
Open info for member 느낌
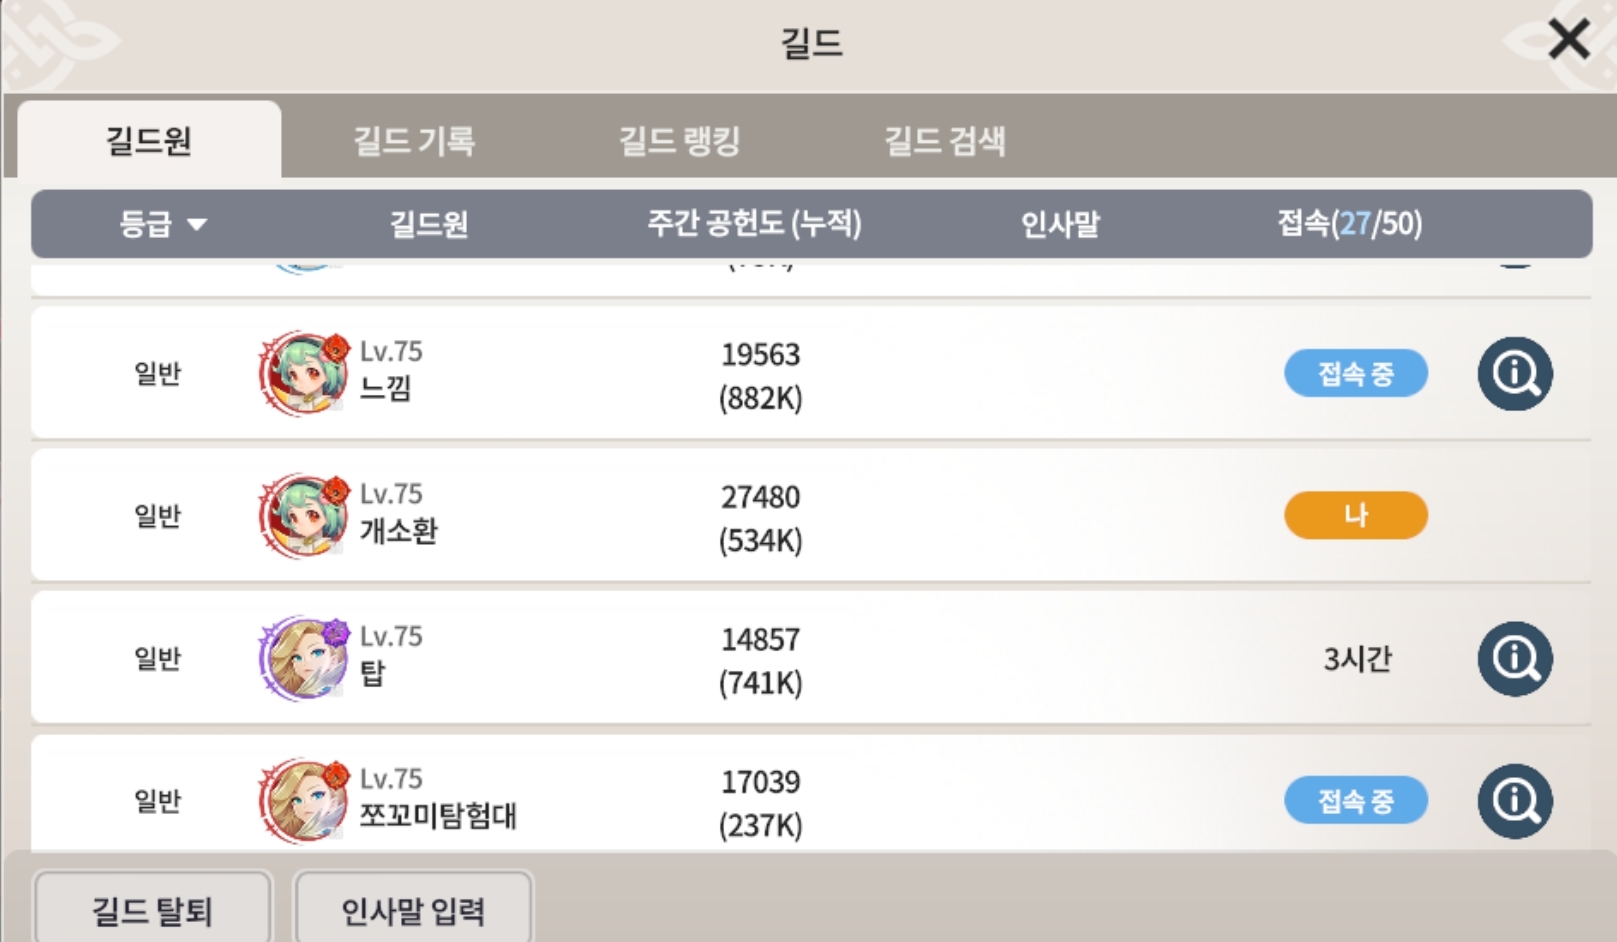1514,374
